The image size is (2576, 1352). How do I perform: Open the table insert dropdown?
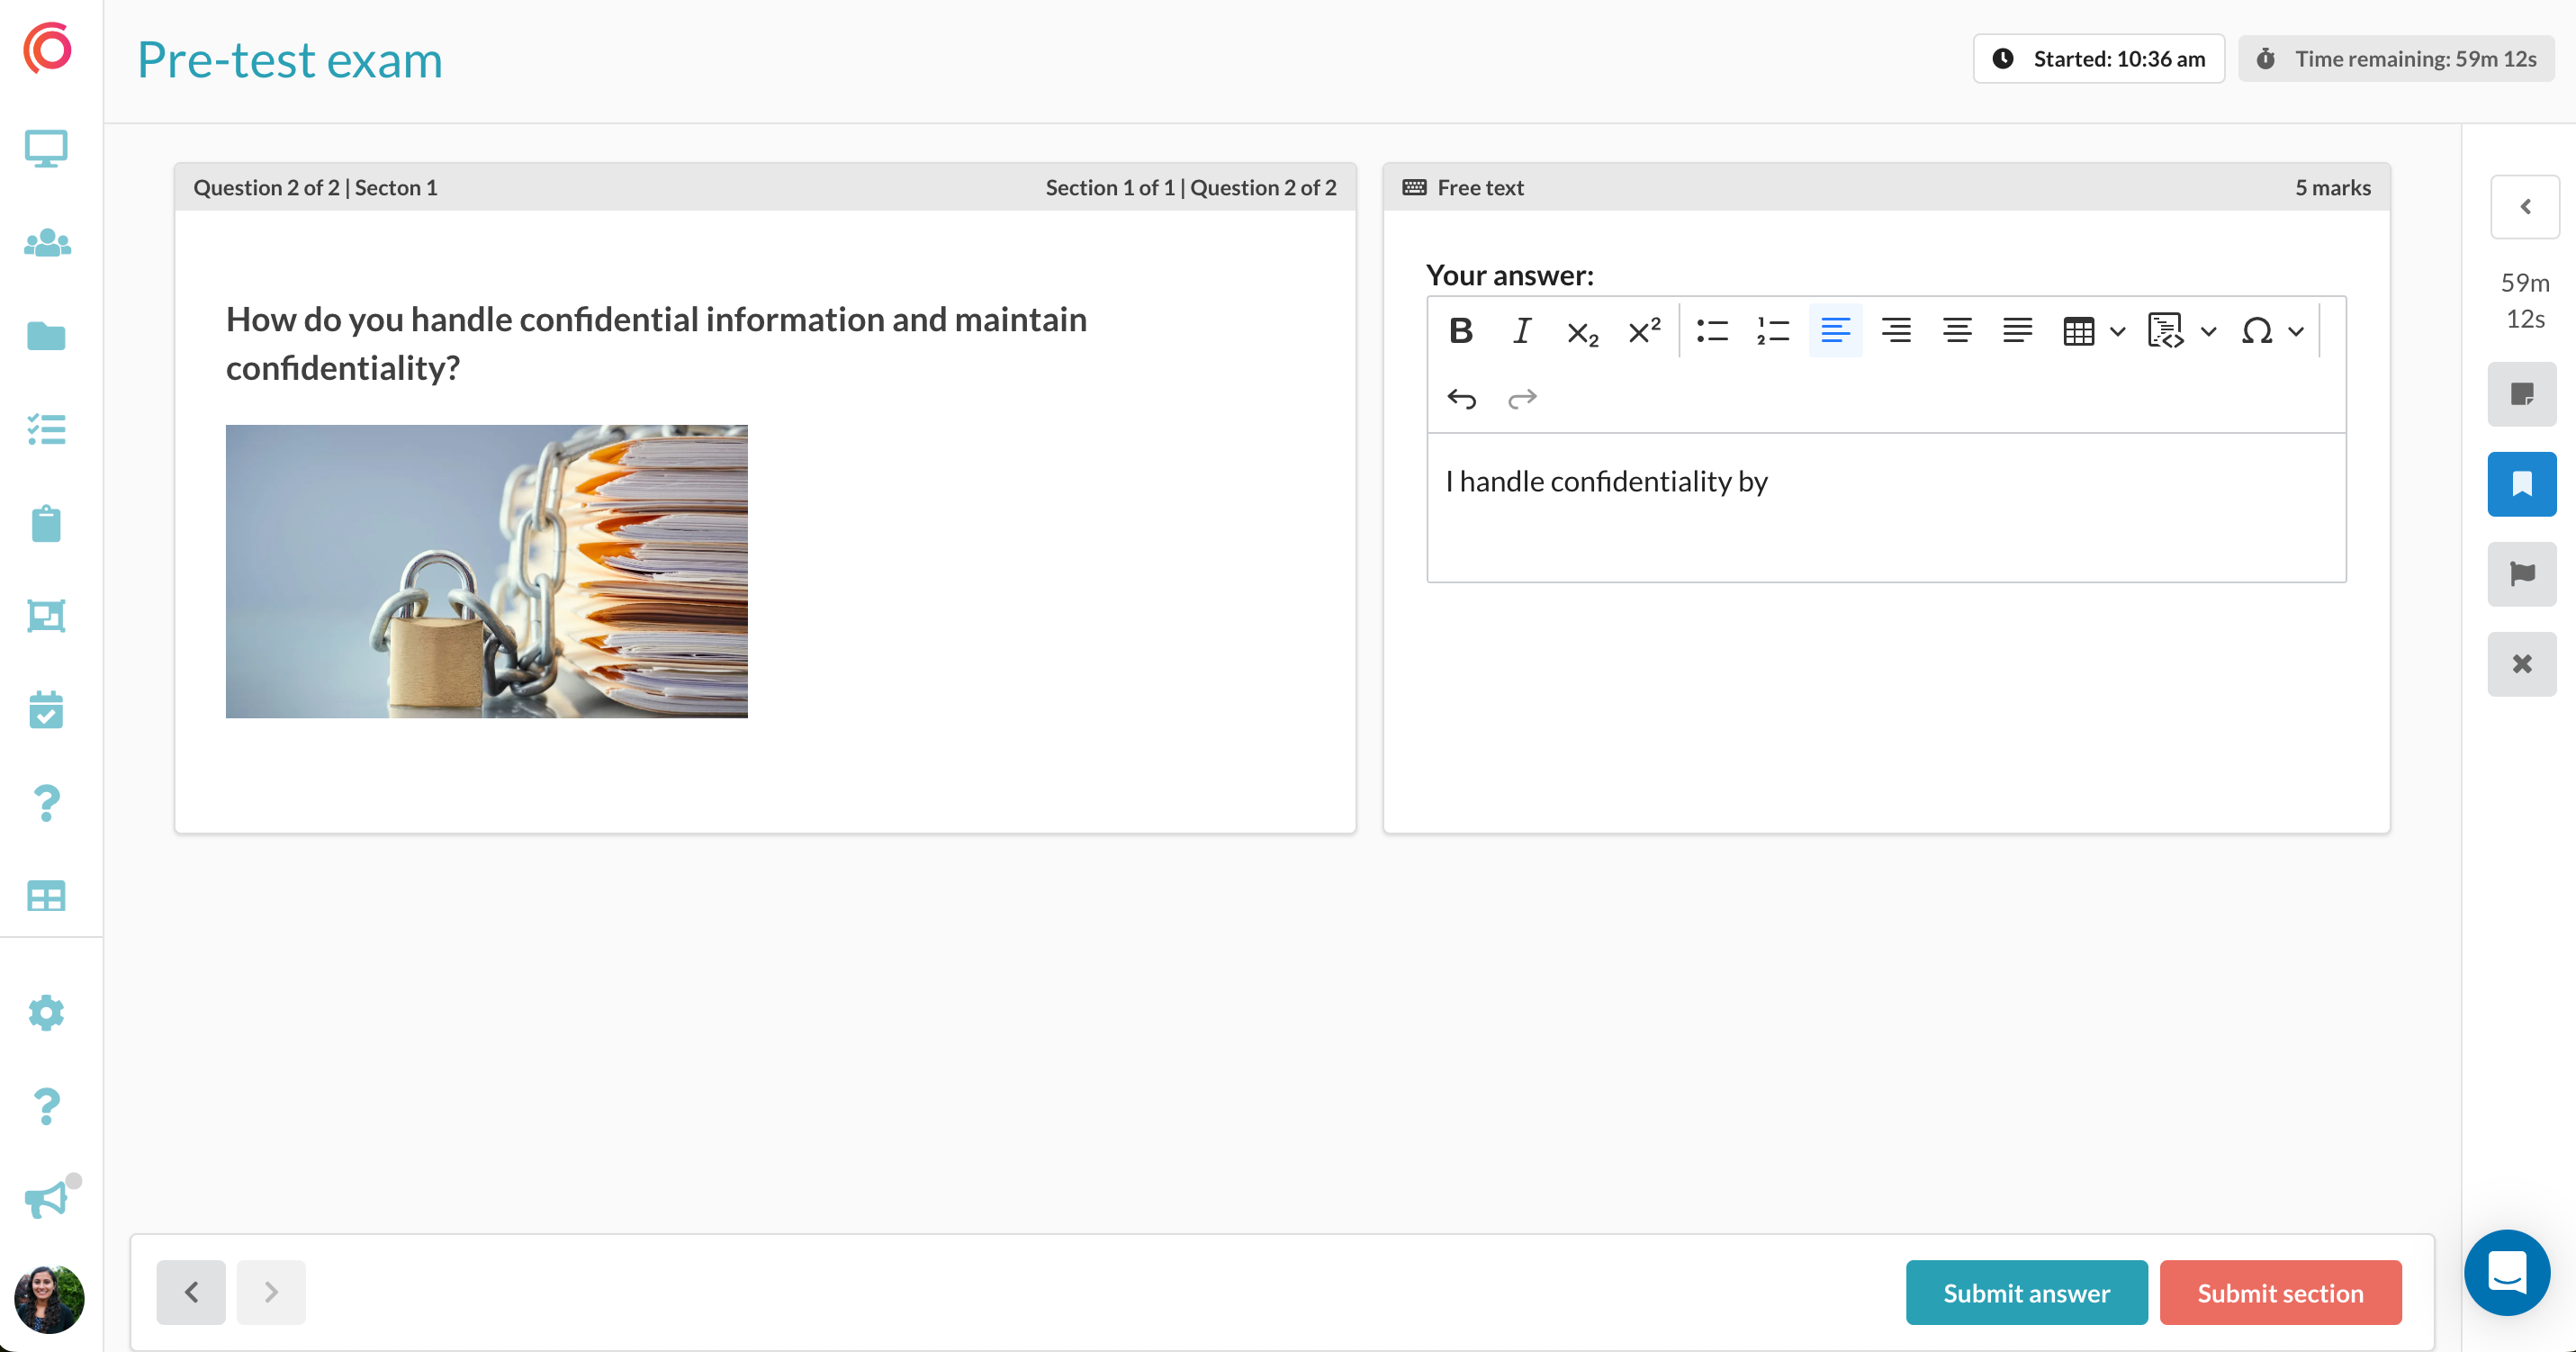click(2117, 332)
